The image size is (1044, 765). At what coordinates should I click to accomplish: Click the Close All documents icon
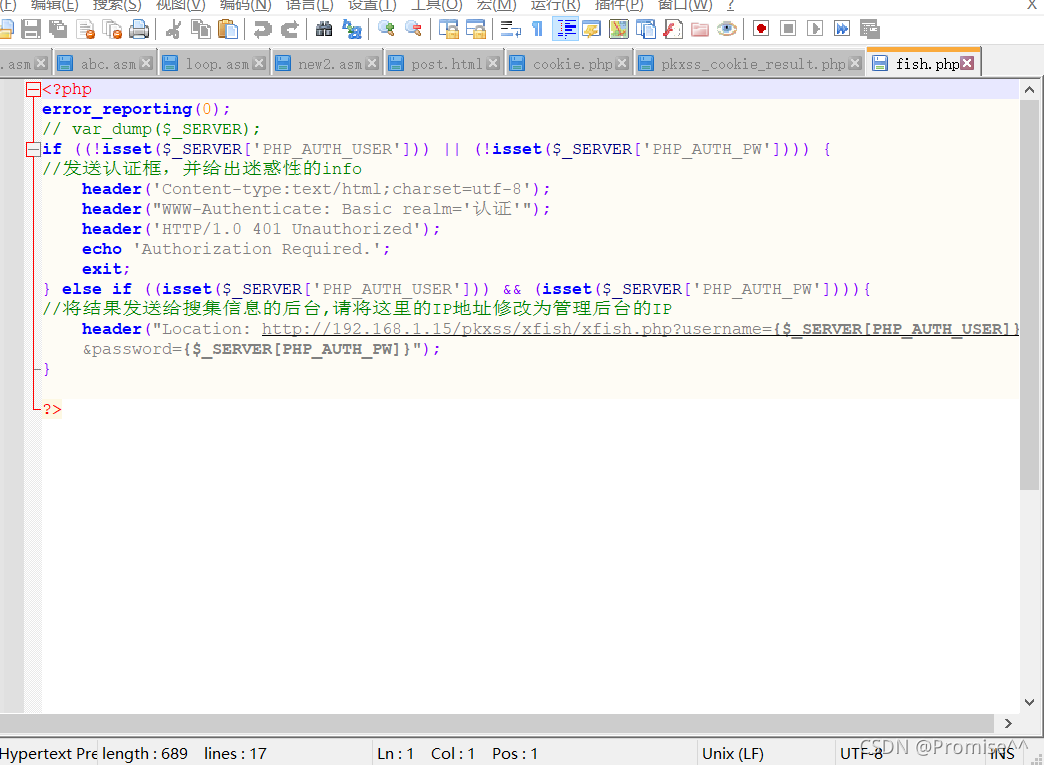(x=113, y=29)
